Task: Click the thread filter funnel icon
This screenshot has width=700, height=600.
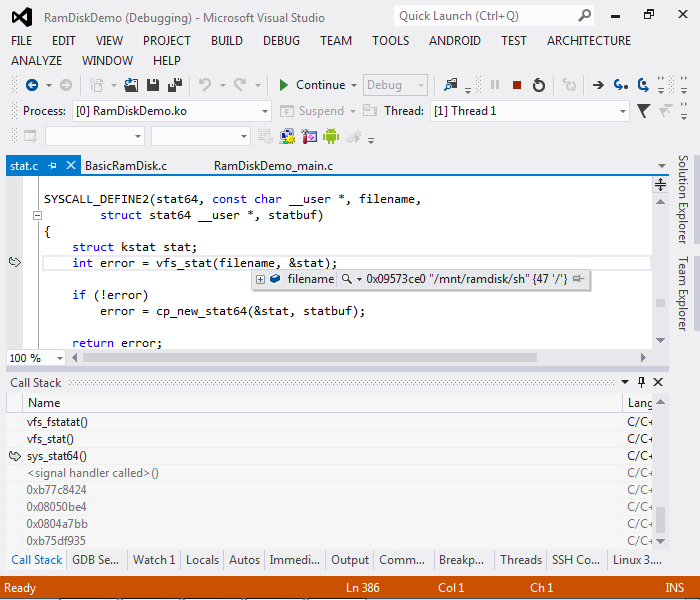Action: click(x=643, y=111)
